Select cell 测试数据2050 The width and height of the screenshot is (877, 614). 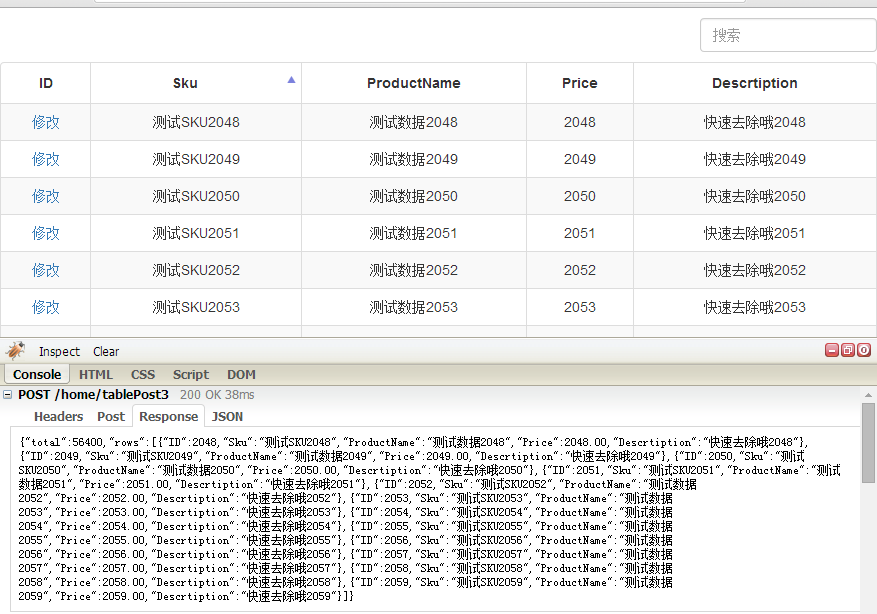(x=414, y=196)
